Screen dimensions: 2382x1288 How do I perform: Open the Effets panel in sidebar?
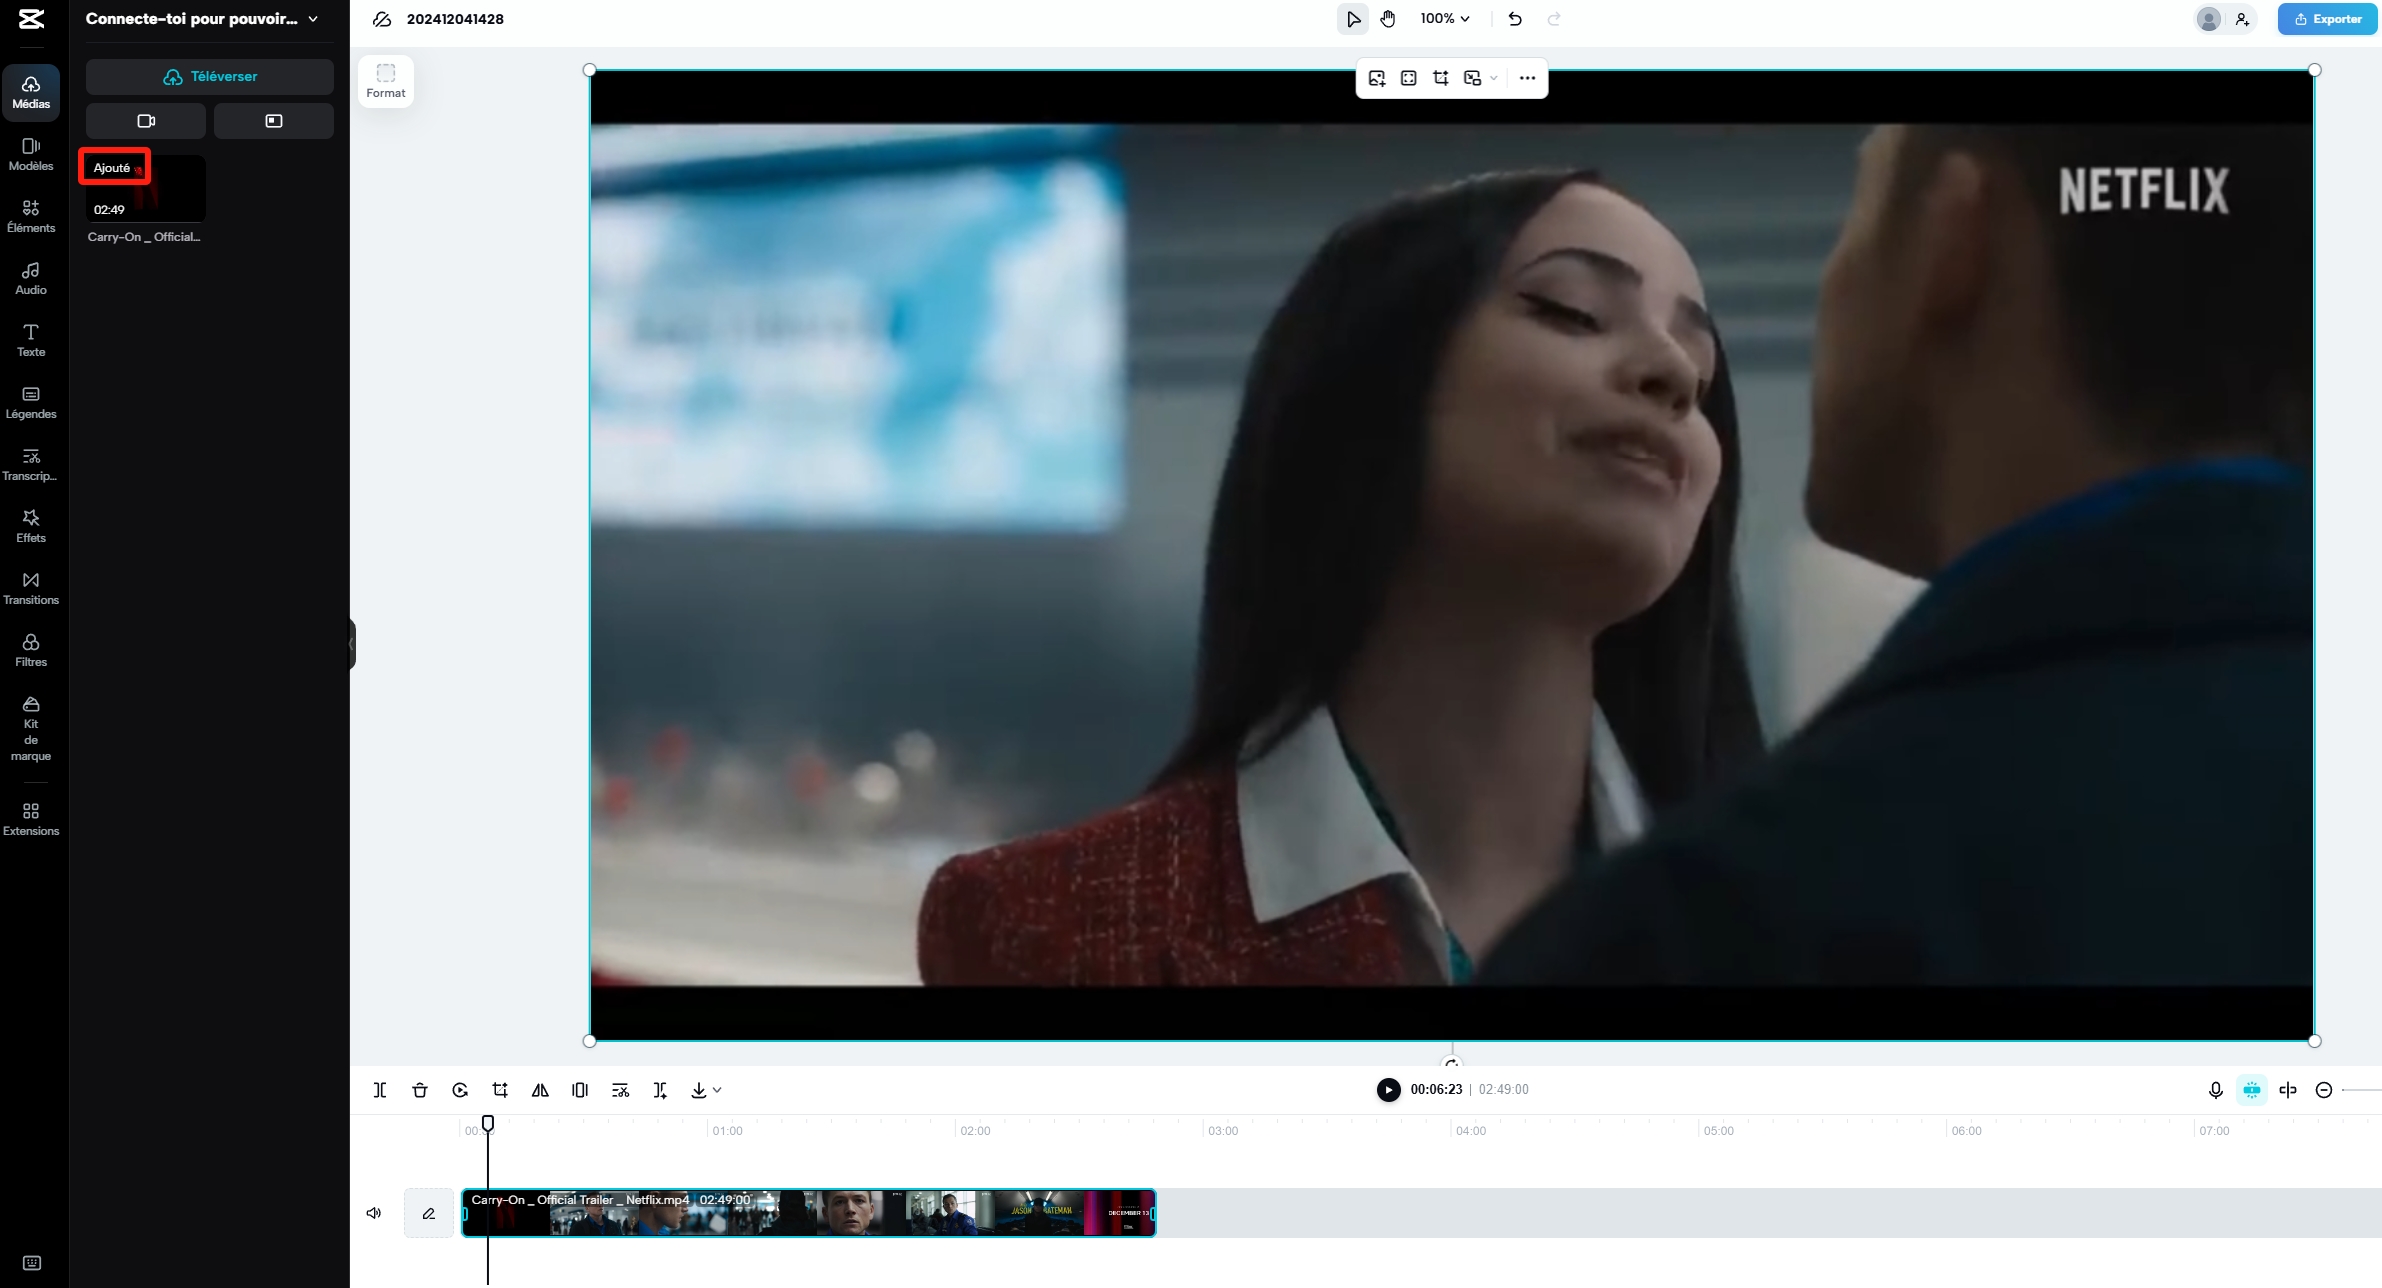pos(31,525)
